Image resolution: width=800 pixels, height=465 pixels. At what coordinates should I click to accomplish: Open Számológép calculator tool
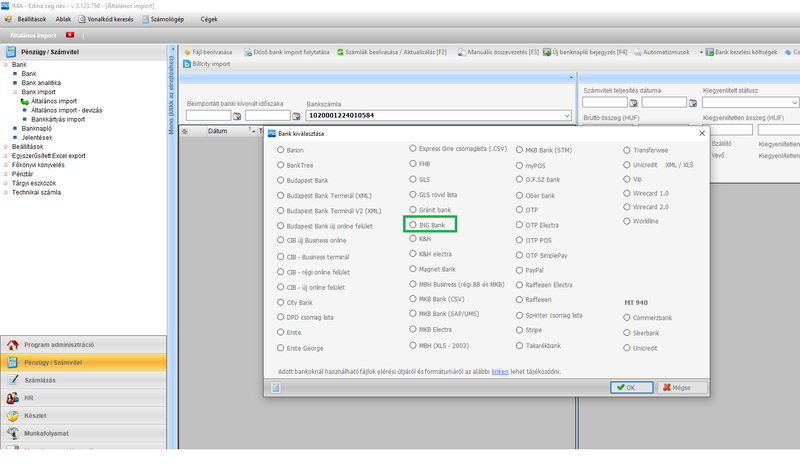point(163,19)
